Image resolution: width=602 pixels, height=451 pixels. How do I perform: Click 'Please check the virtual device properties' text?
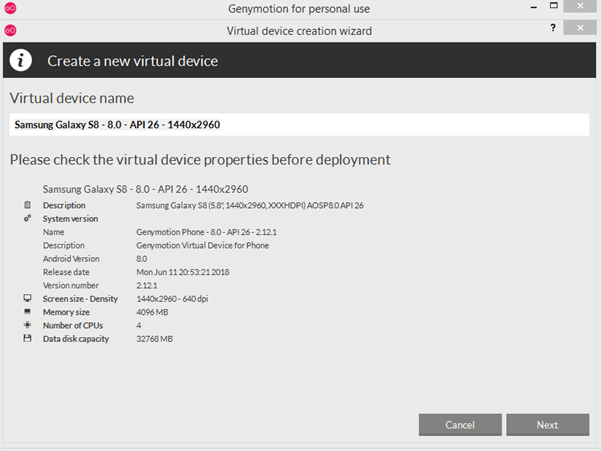pyautogui.click(x=200, y=160)
